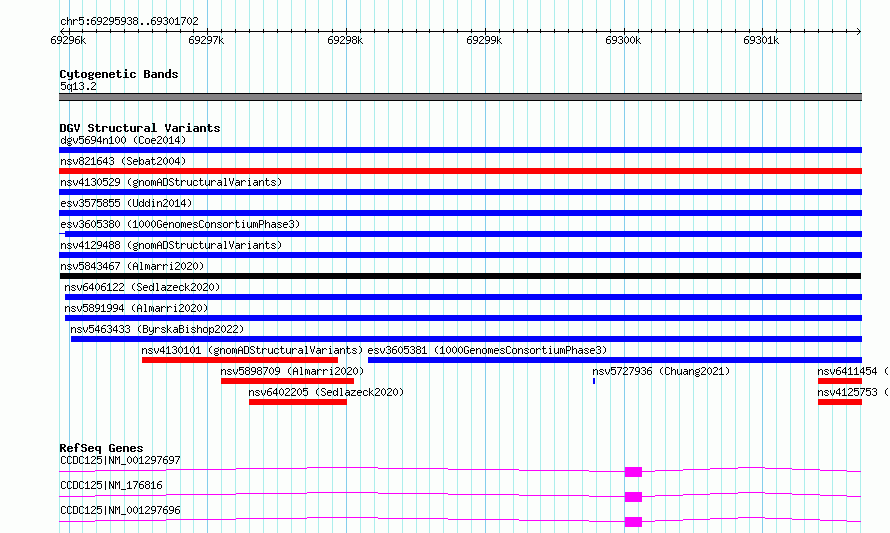Image resolution: width=890 pixels, height=533 pixels.
Task: Select the red nsv6402205 variant bar
Action: tap(297, 402)
